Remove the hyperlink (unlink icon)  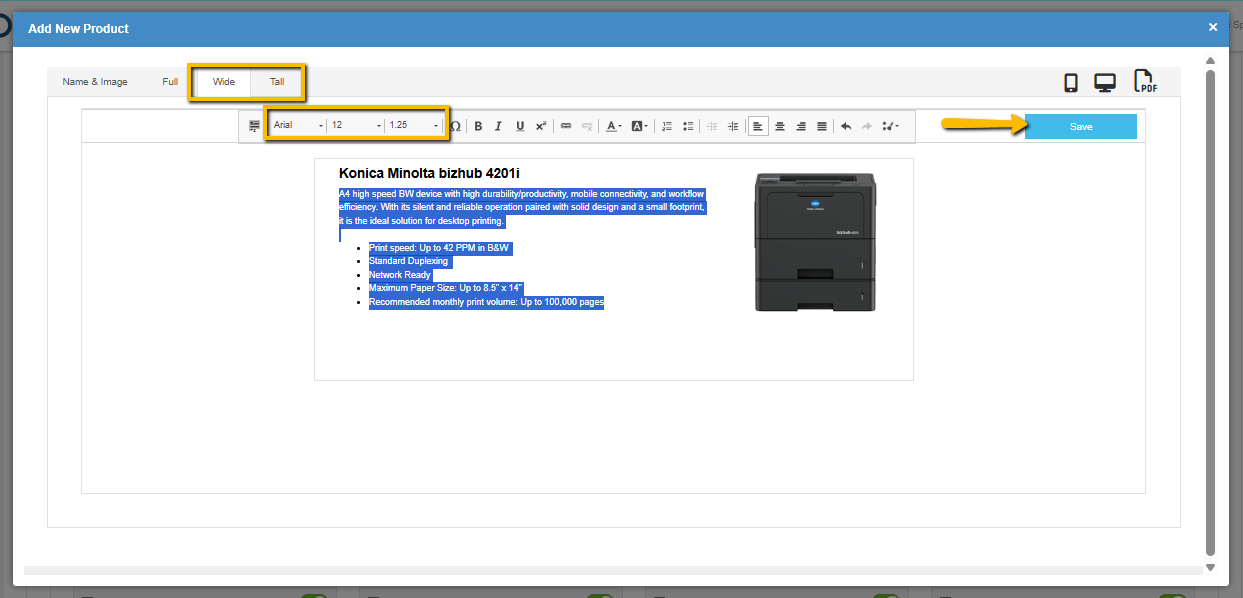[587, 126]
